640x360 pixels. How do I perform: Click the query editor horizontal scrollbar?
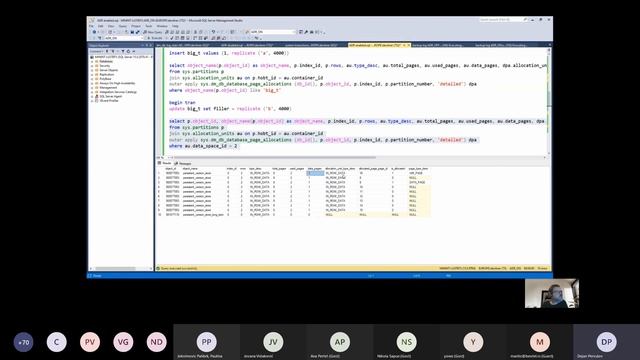[x=276, y=158]
